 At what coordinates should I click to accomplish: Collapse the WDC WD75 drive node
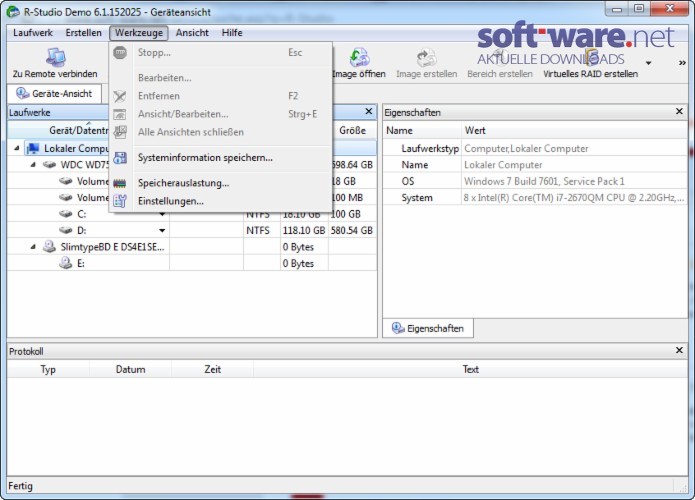[33, 164]
